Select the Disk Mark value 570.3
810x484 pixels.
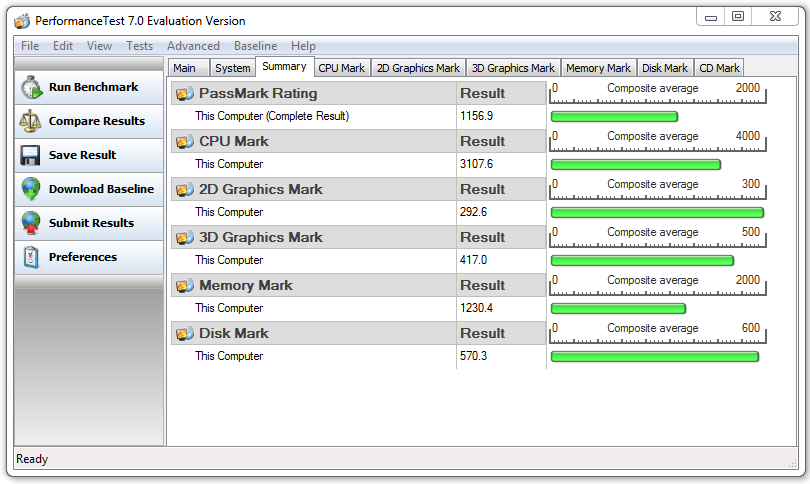pos(473,356)
